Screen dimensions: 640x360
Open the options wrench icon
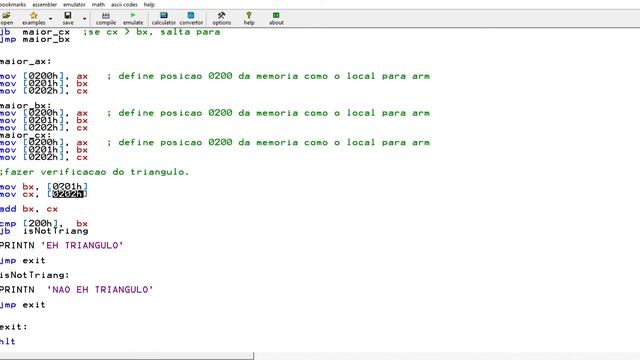coord(222,18)
